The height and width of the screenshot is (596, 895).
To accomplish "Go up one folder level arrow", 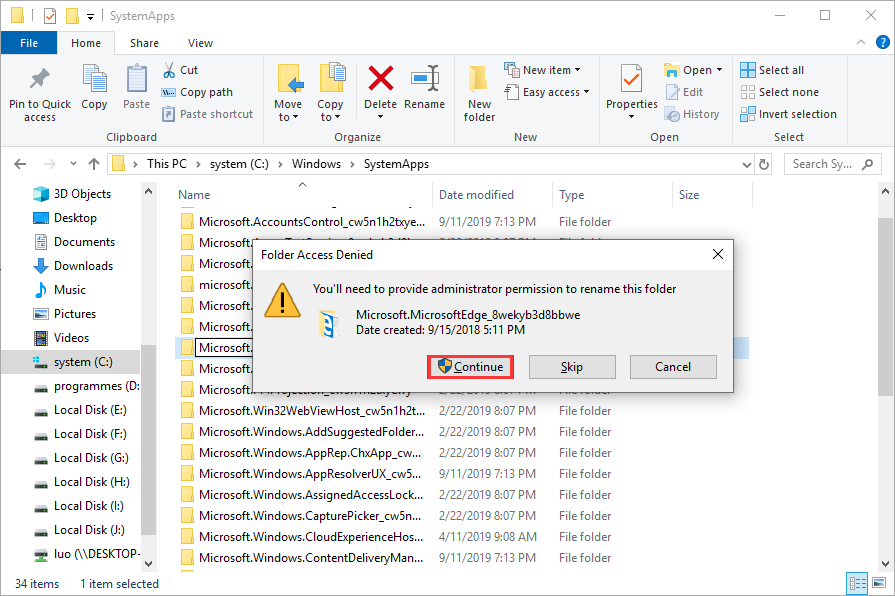I will click(x=94, y=164).
